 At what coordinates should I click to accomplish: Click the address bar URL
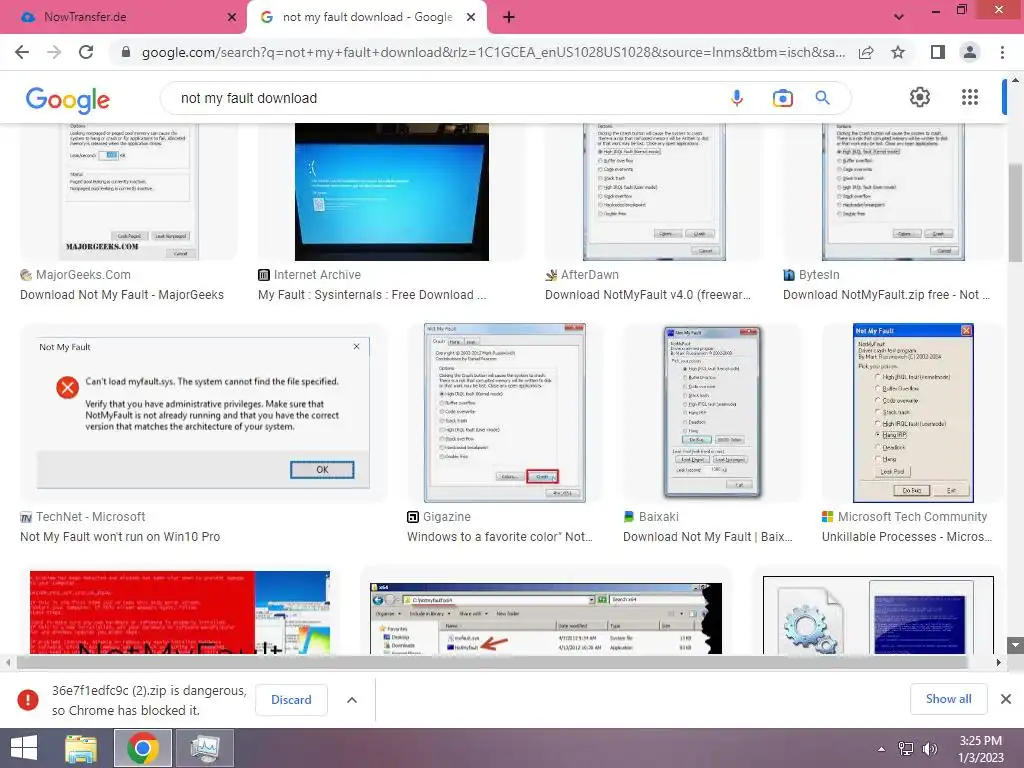tap(493, 52)
